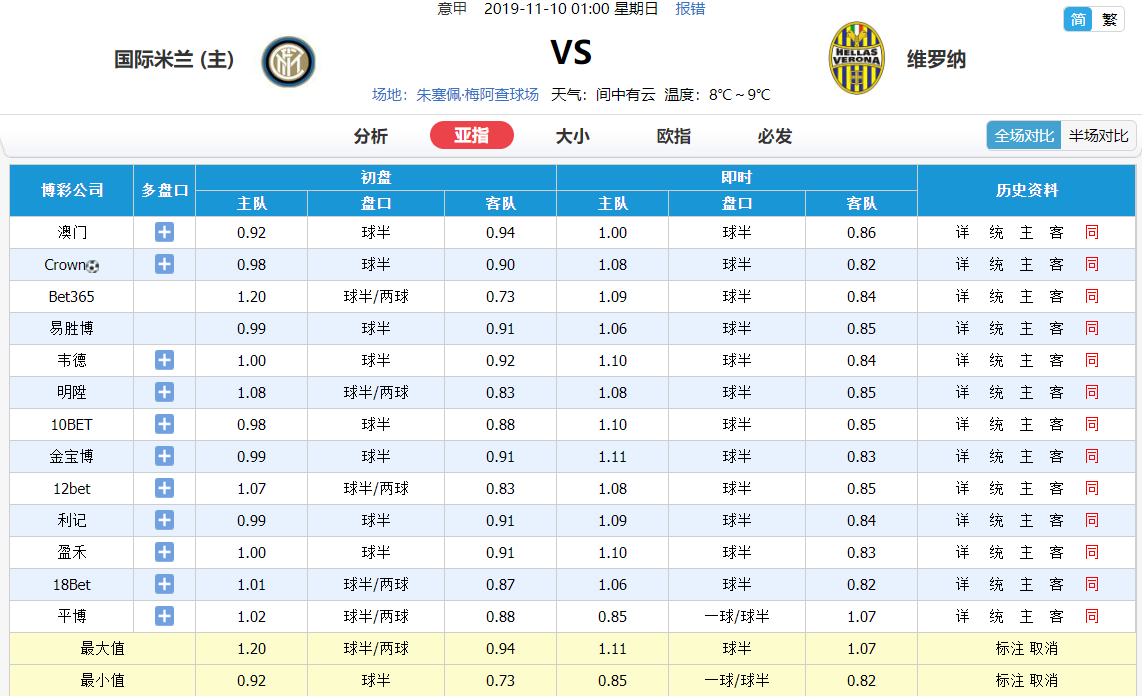
Task: Expand multi-handicap plus icon for Crown
Action: 165,264
